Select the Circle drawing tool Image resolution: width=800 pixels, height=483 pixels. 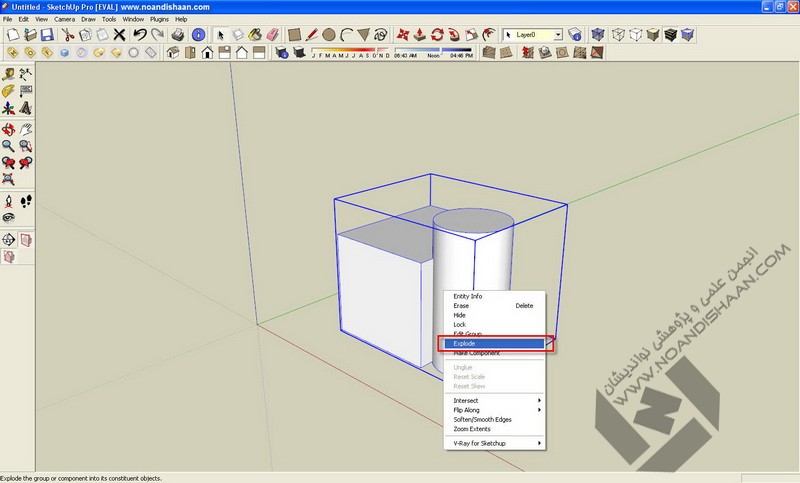click(328, 34)
